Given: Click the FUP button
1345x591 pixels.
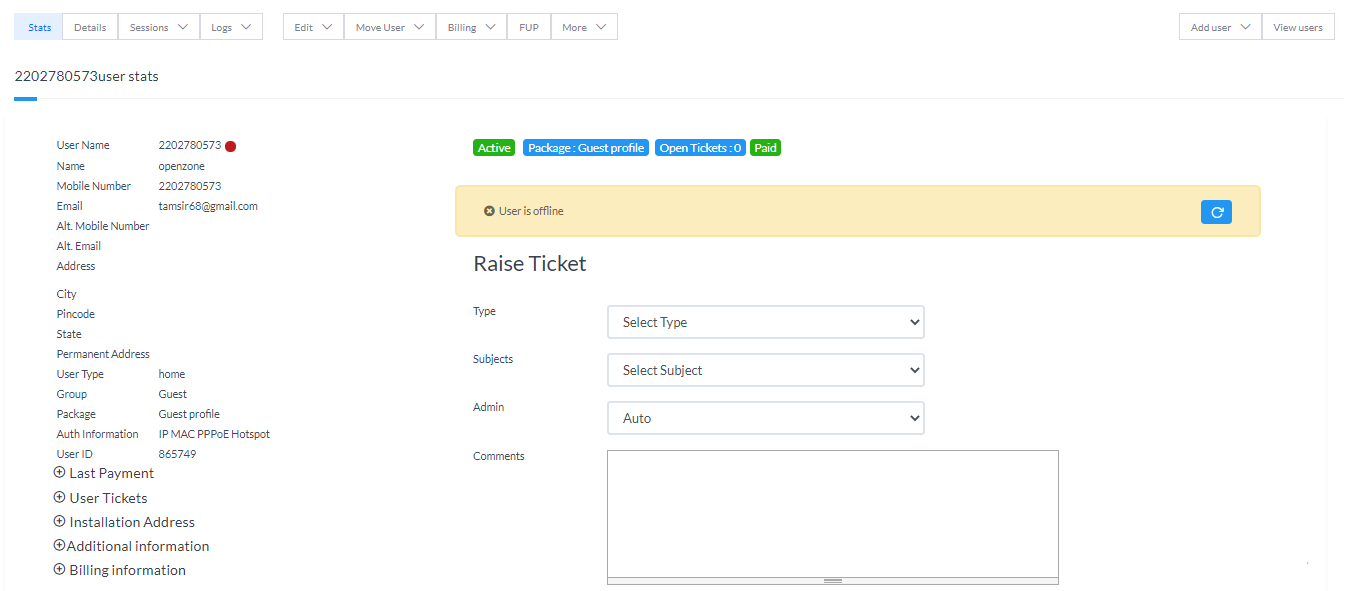Looking at the screenshot, I should [528, 26].
